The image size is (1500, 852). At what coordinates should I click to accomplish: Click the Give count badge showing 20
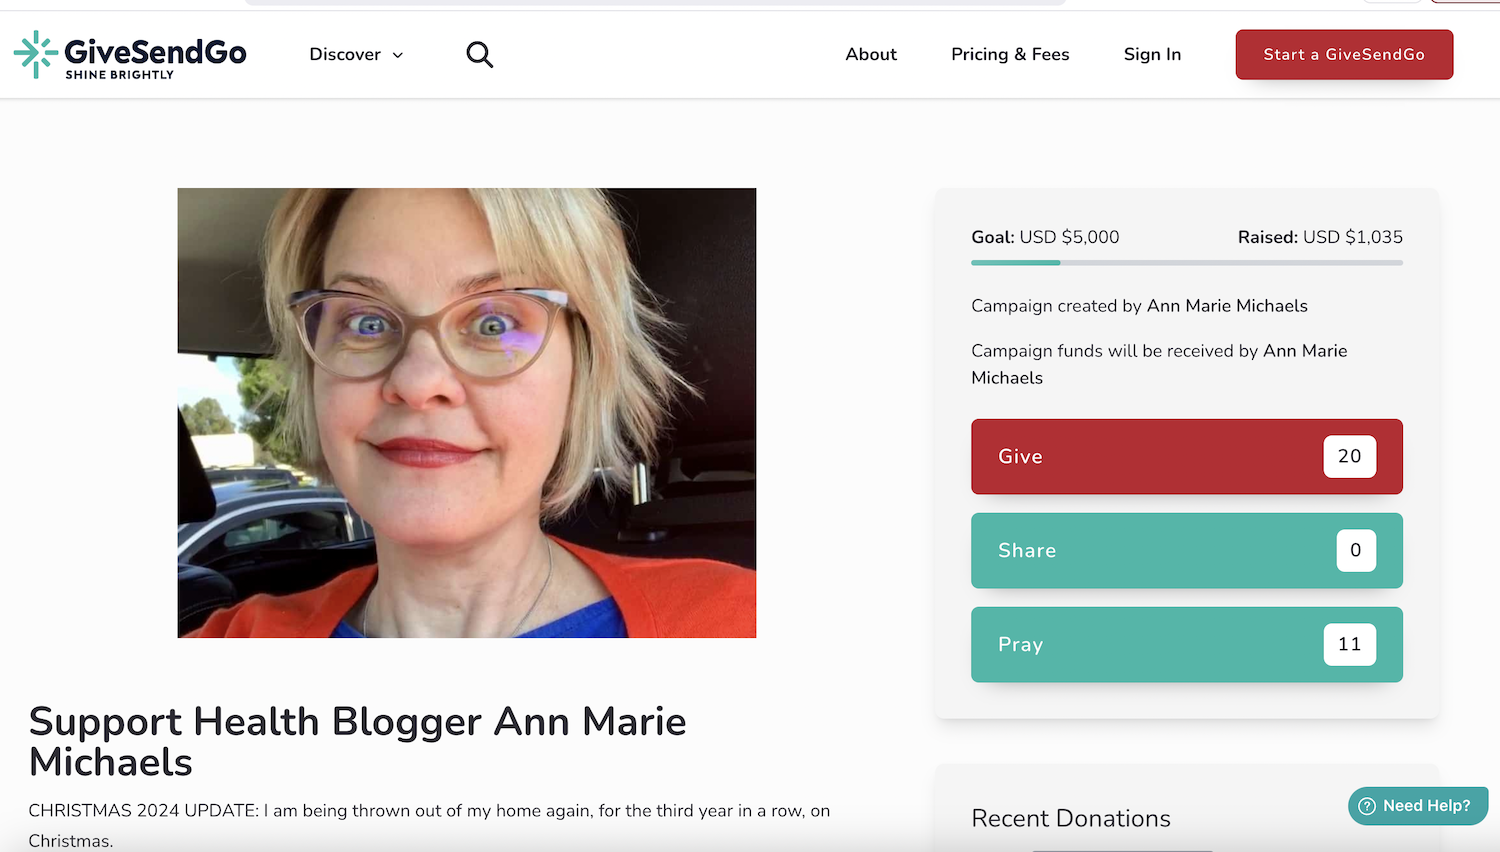click(x=1350, y=456)
